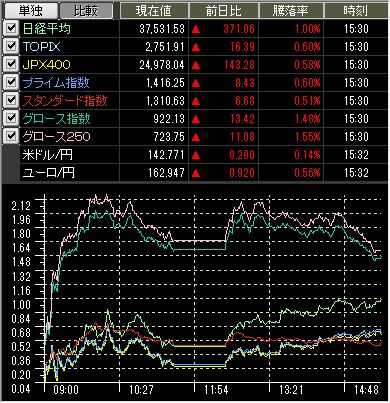Switch to the 単独 tab
Screen dimensions: 390x403
click(x=30, y=11)
